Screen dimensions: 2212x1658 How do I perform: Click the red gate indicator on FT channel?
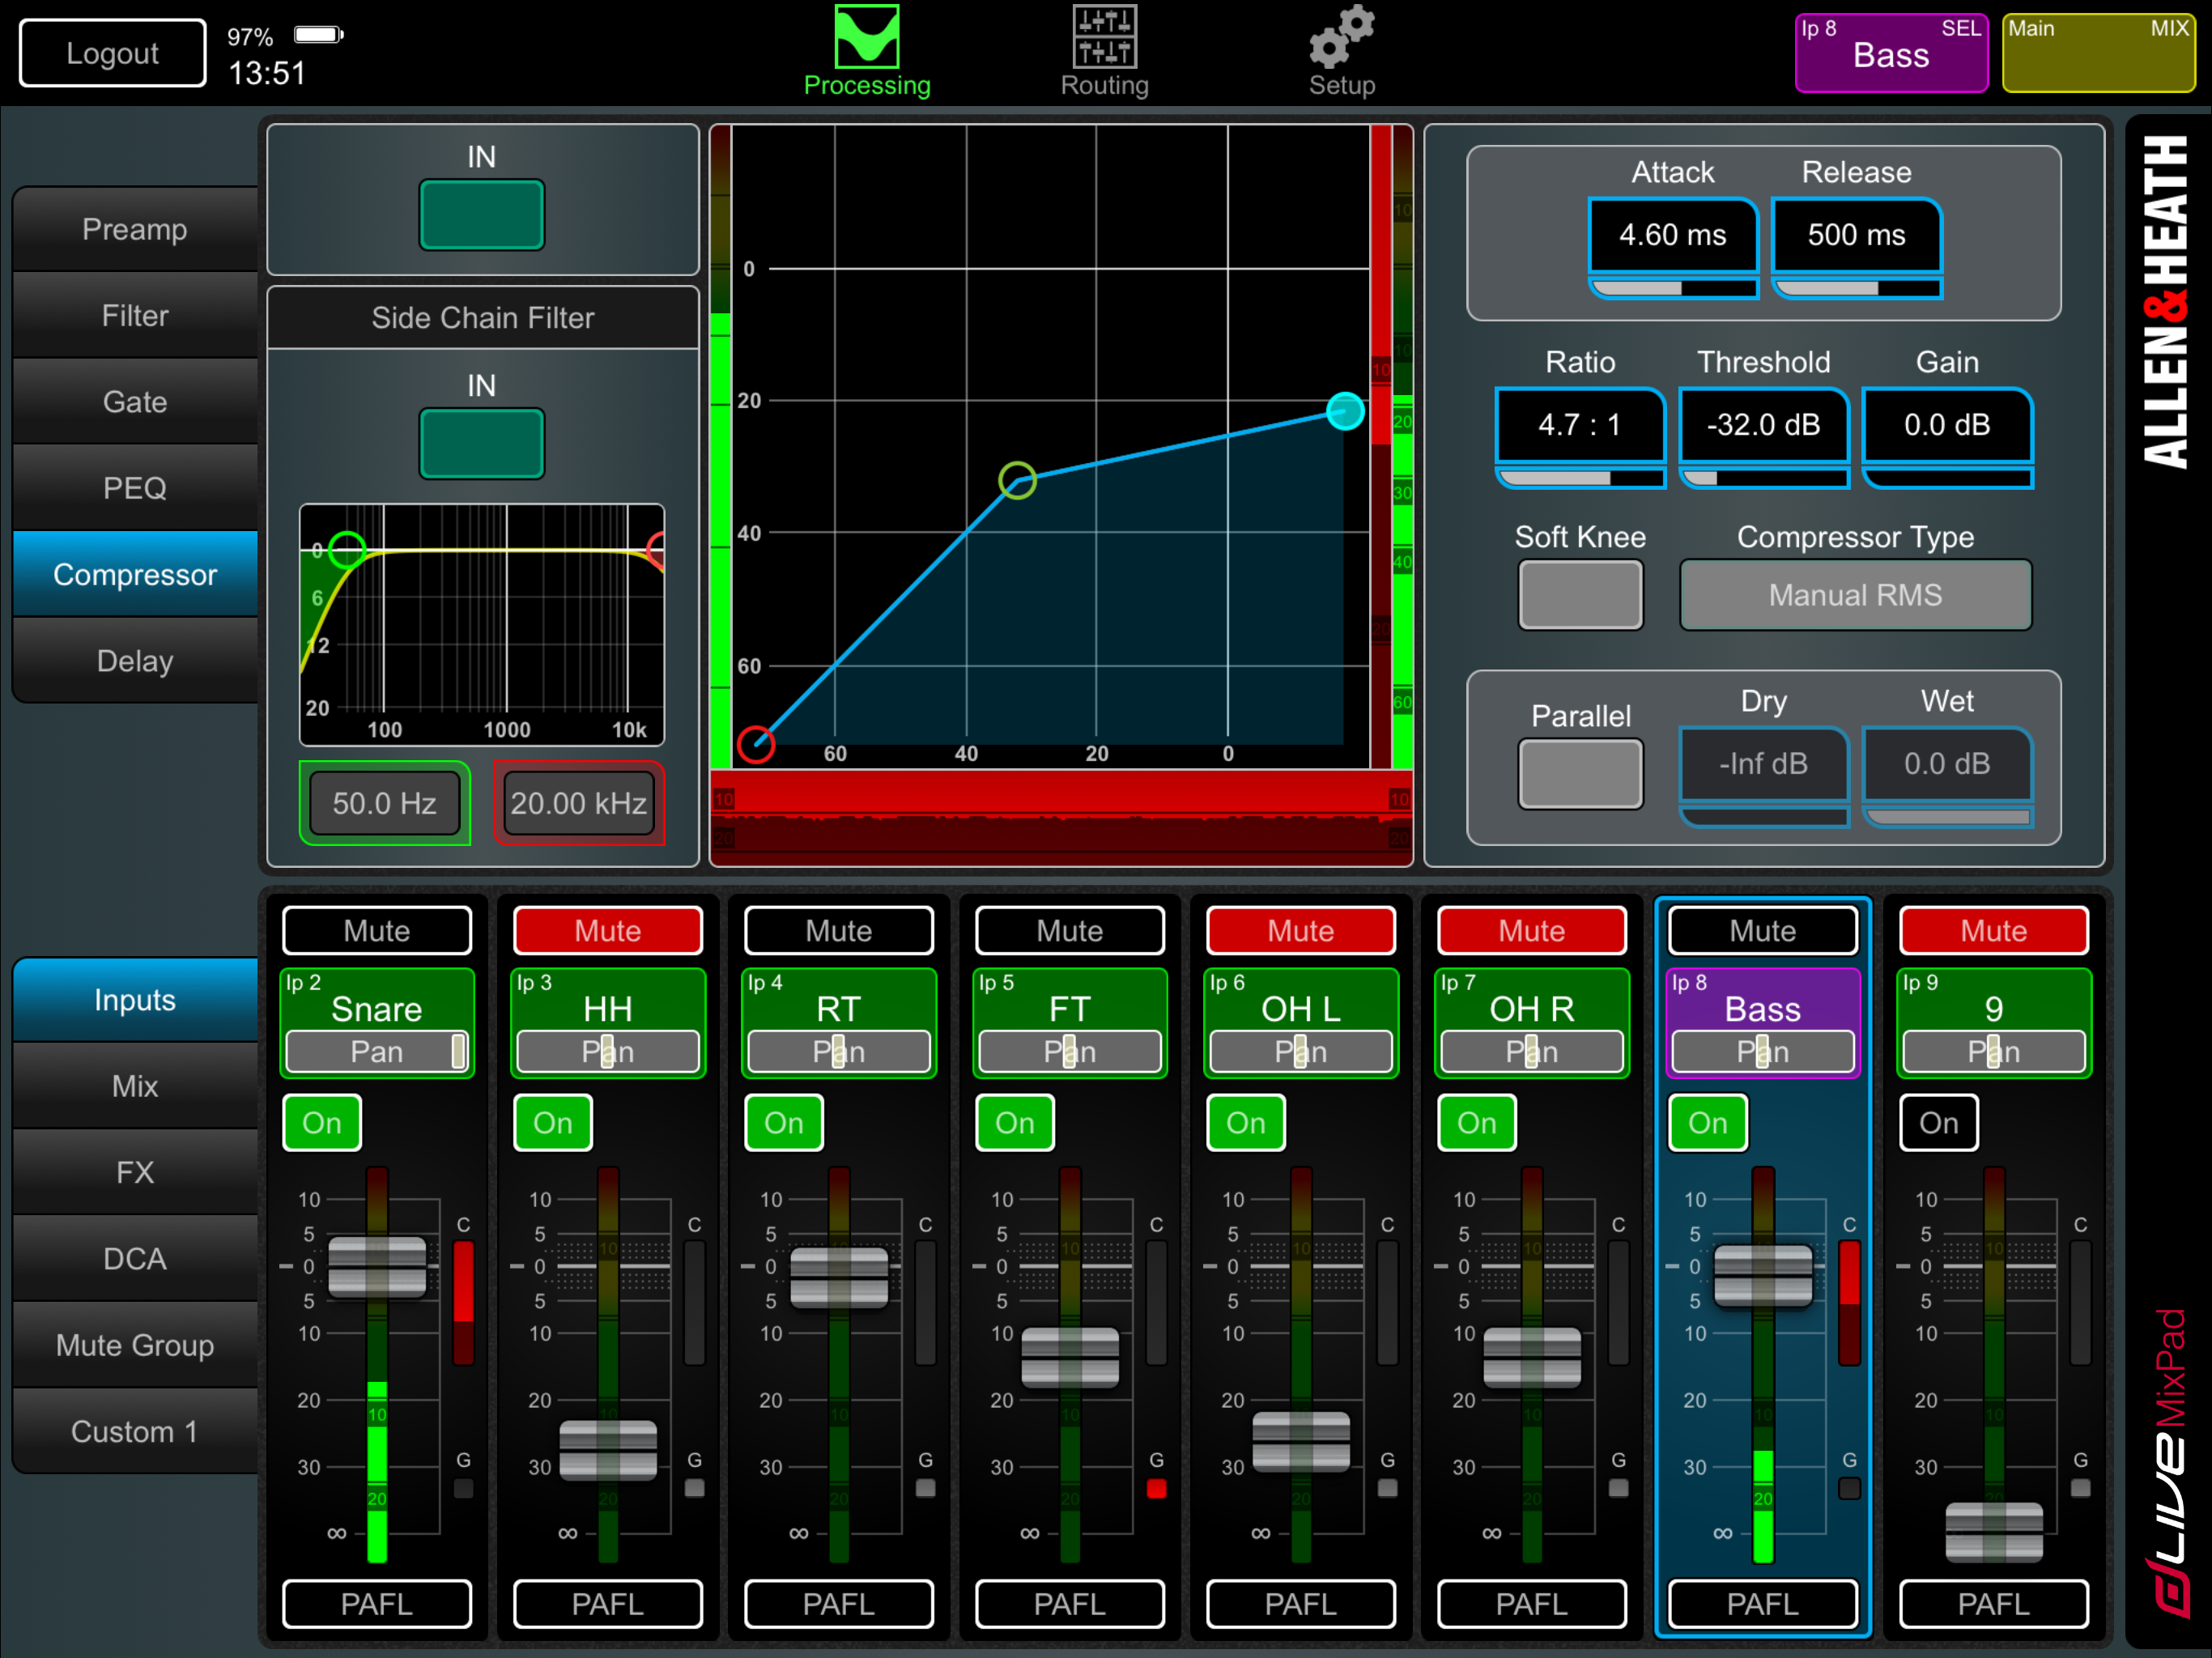1156,1488
